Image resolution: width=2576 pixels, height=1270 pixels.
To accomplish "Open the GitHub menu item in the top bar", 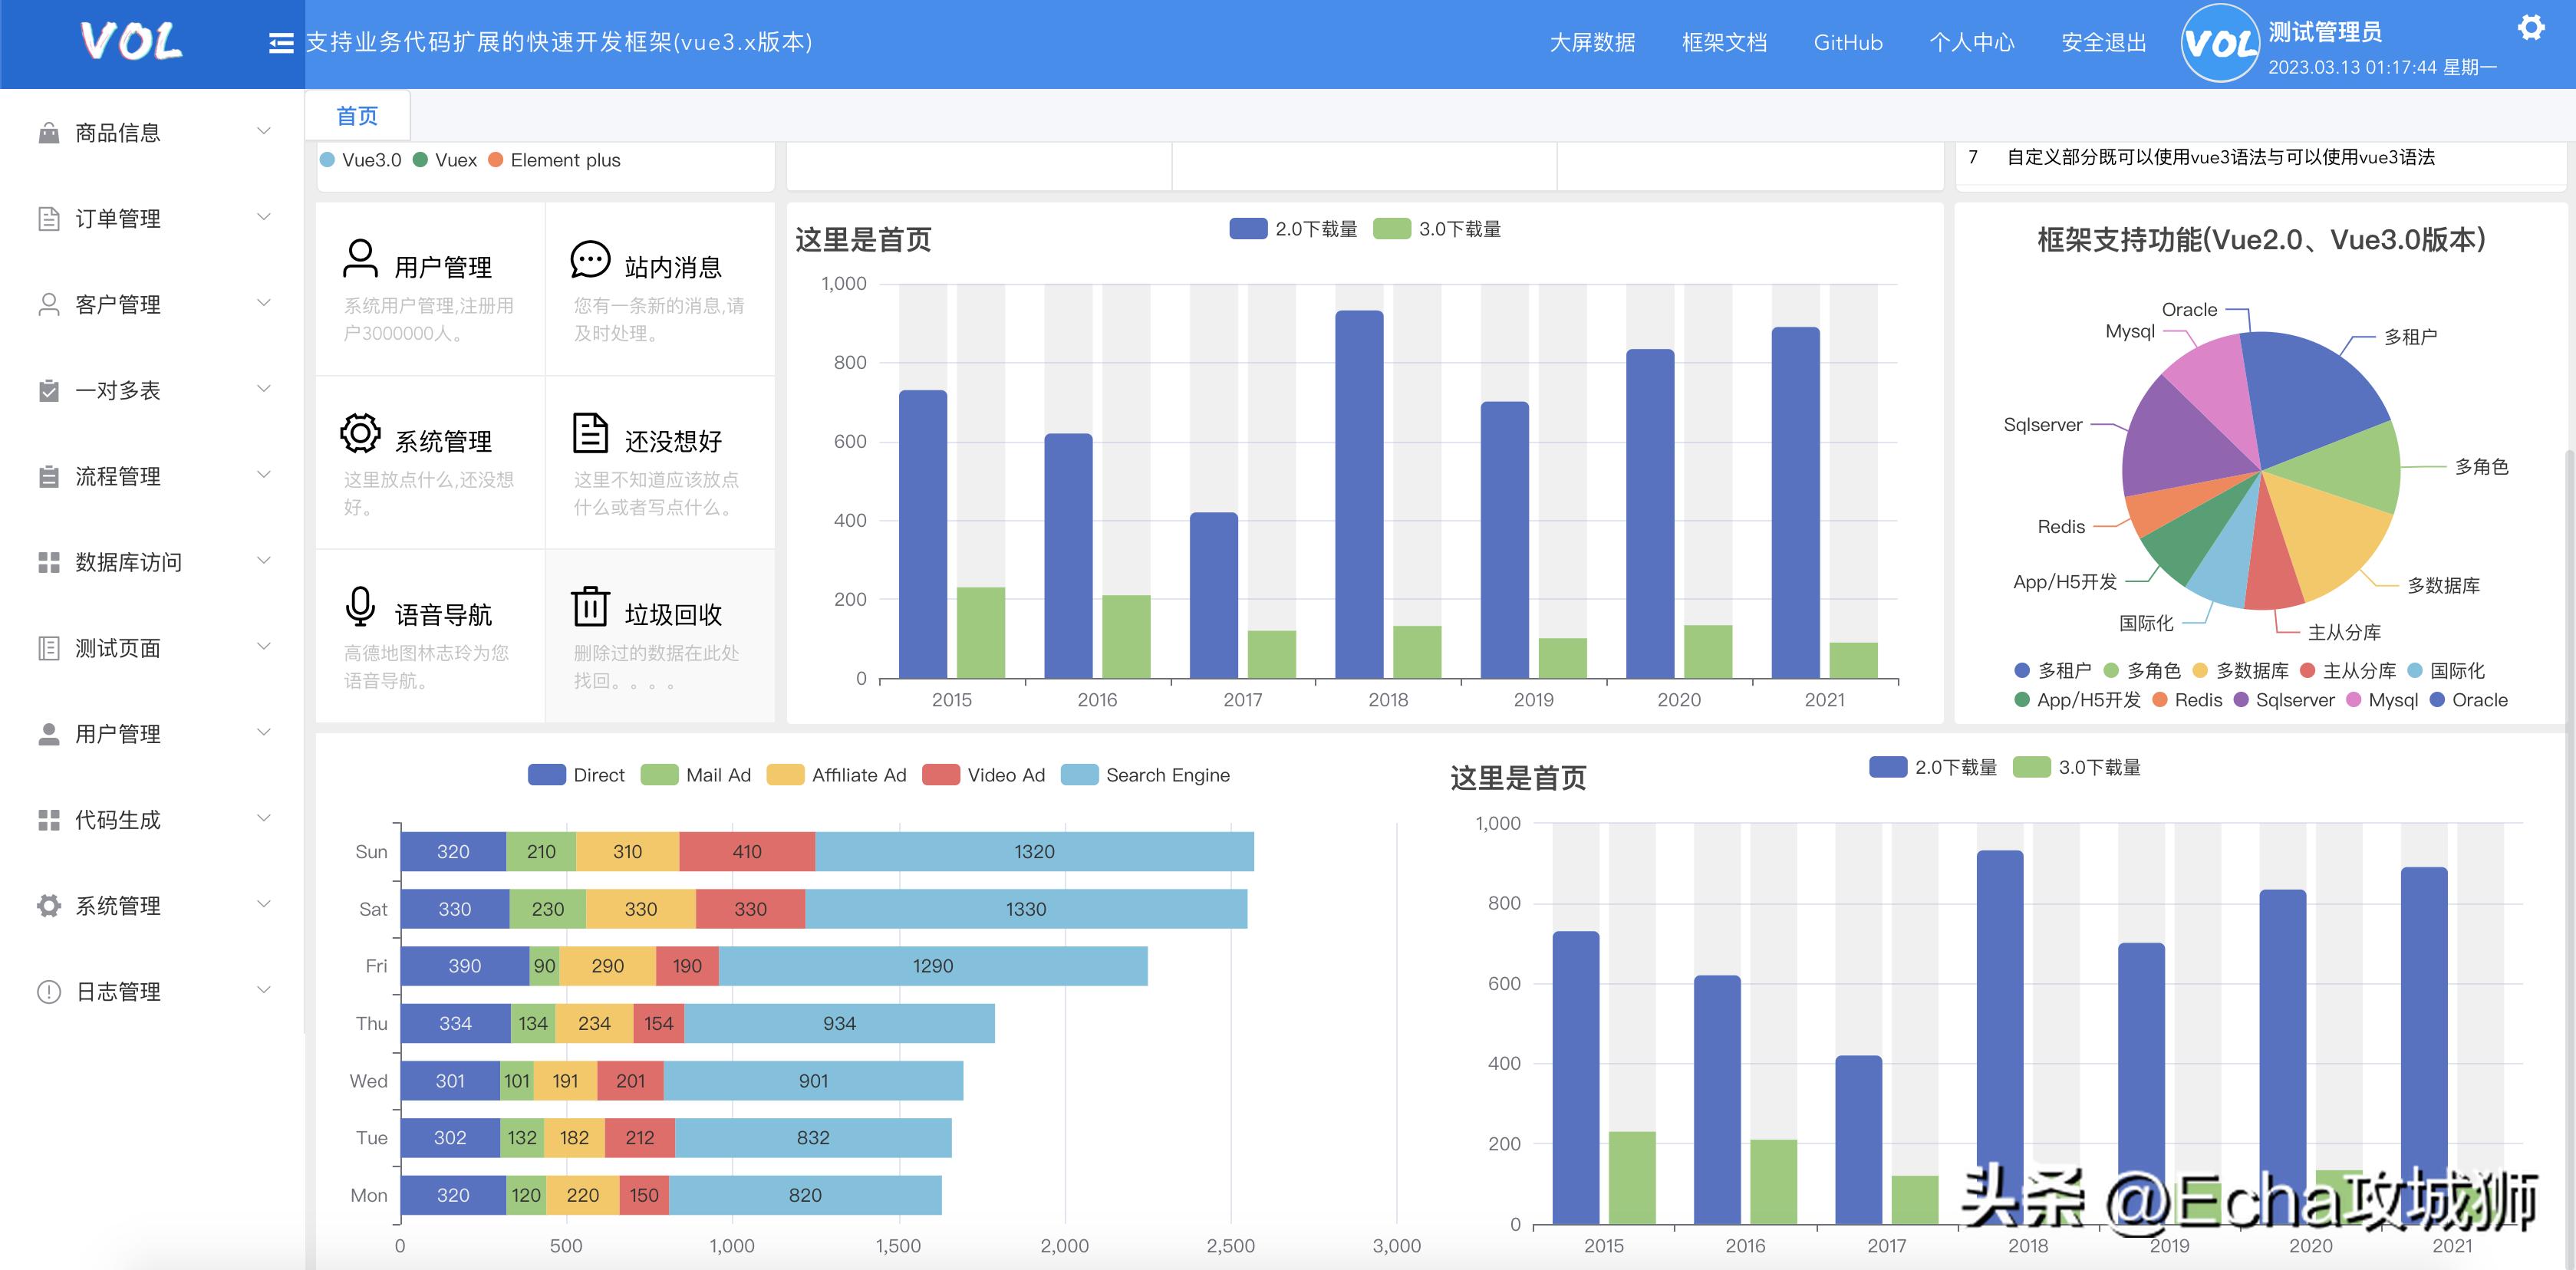I will [x=1849, y=42].
